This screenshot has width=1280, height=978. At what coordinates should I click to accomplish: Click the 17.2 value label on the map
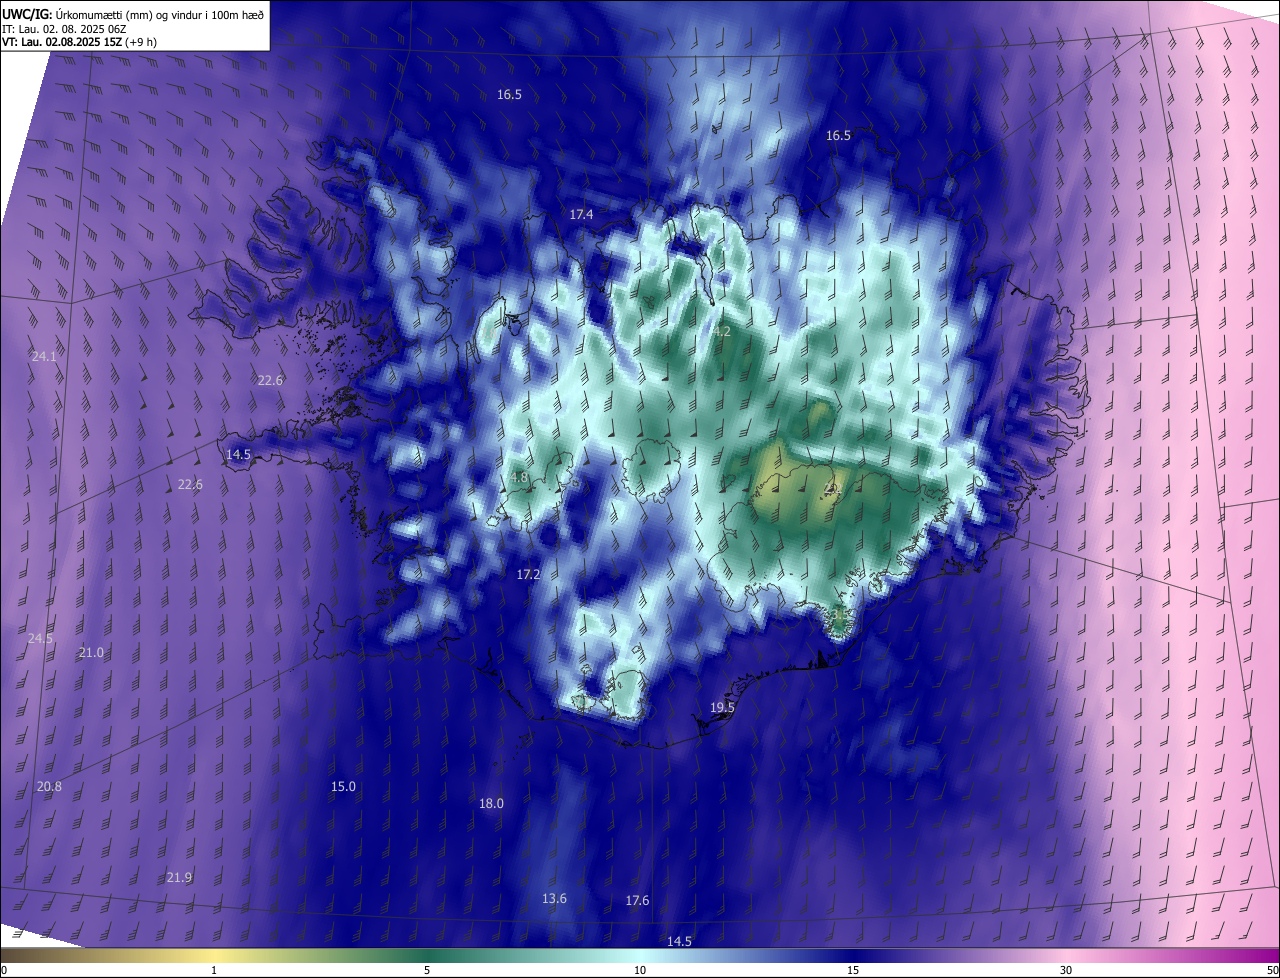pyautogui.click(x=528, y=575)
